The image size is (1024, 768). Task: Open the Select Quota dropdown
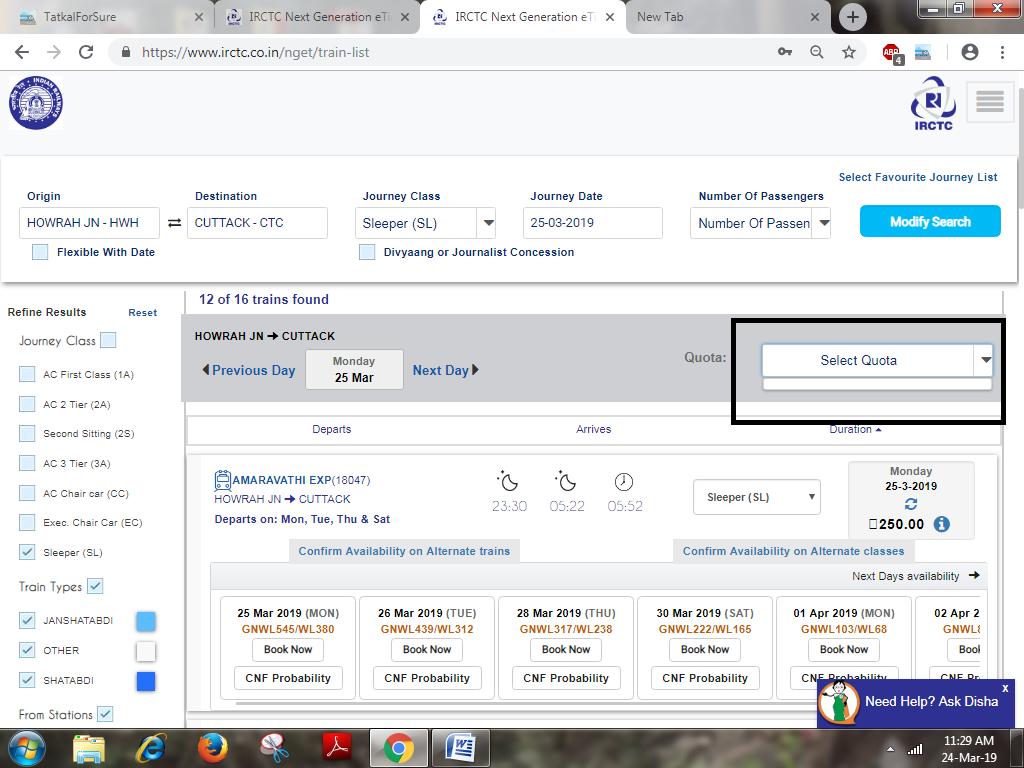[x=877, y=360]
